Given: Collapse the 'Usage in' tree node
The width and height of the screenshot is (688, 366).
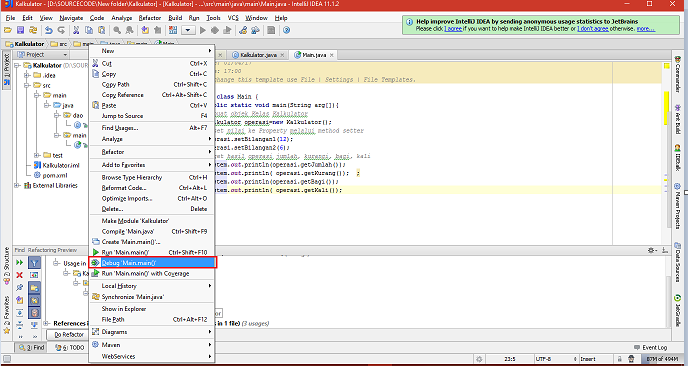Looking at the screenshot, I should (56, 263).
